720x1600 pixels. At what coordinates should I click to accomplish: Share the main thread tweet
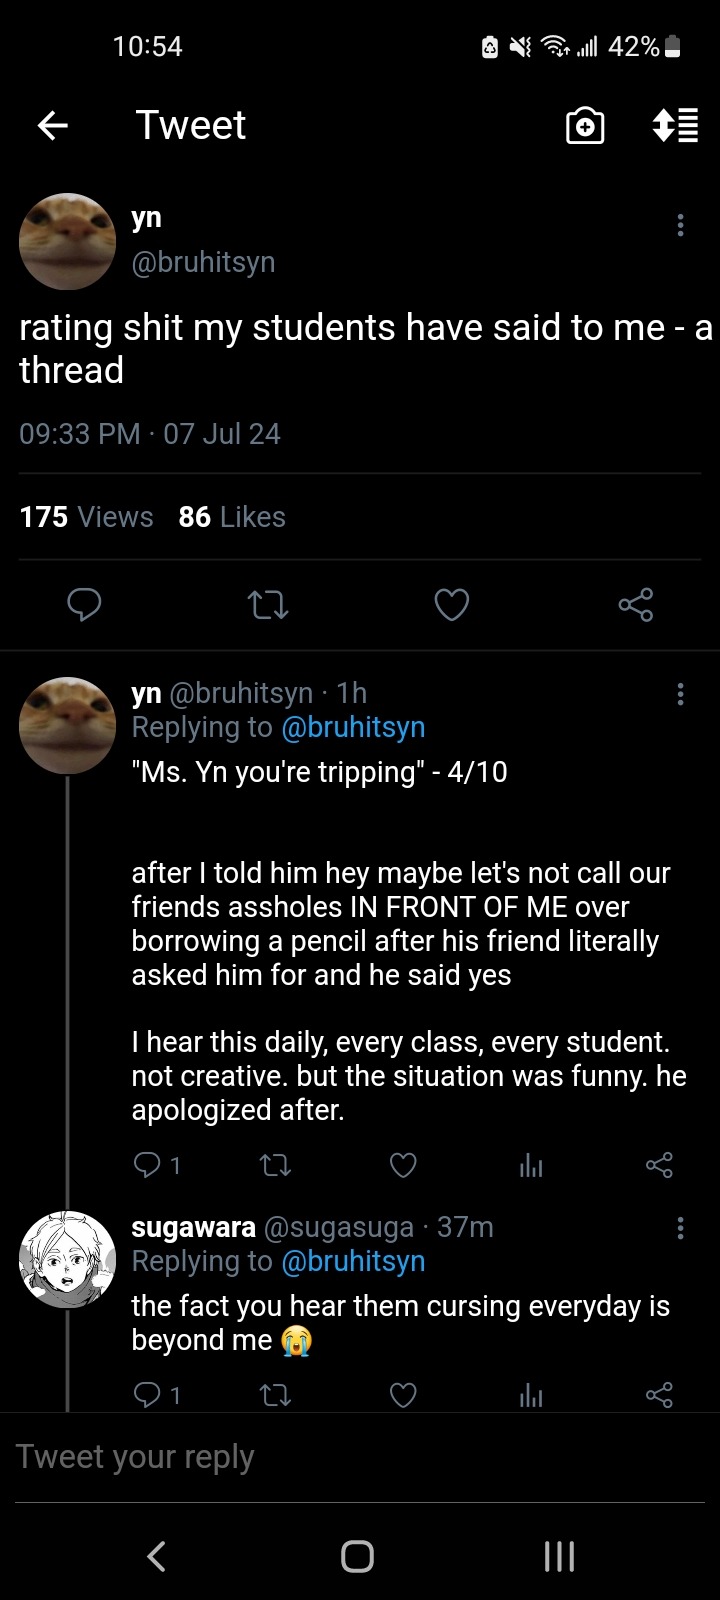click(x=635, y=604)
